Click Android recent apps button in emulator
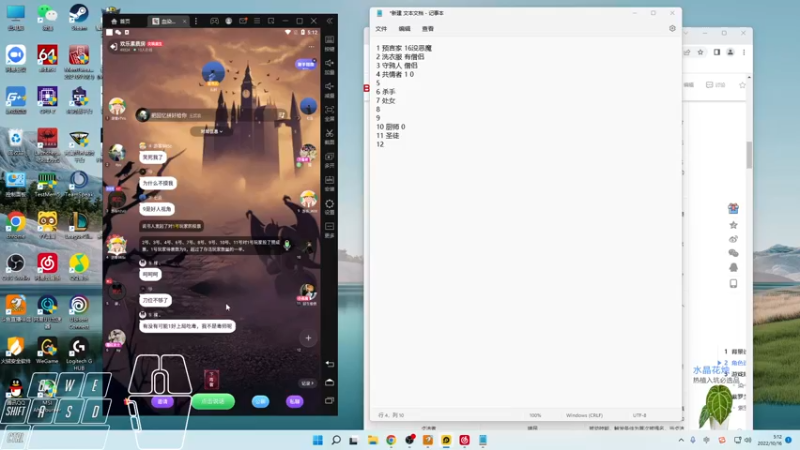Screen dimensions: 800x450 point(330,401)
